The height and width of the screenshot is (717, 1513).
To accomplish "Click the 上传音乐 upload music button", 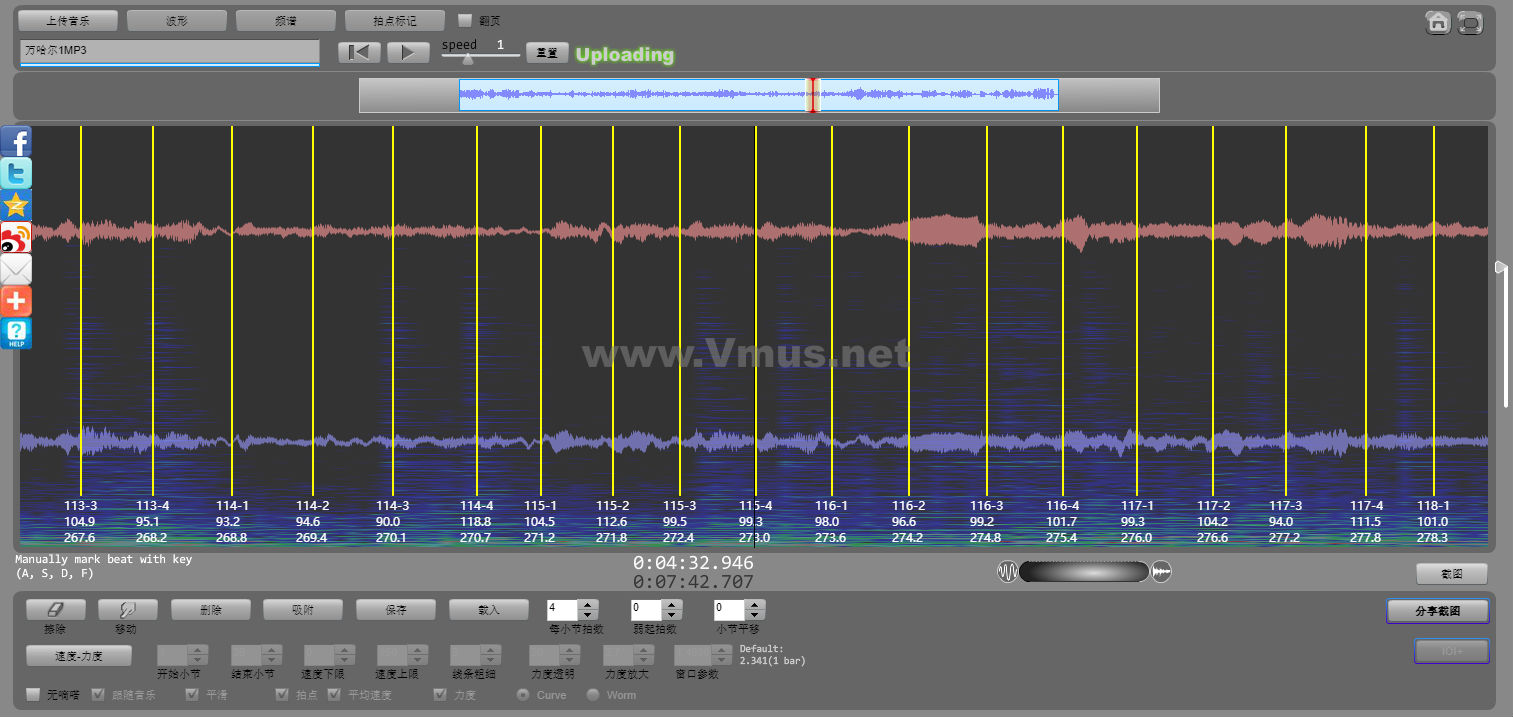I will 68,20.
